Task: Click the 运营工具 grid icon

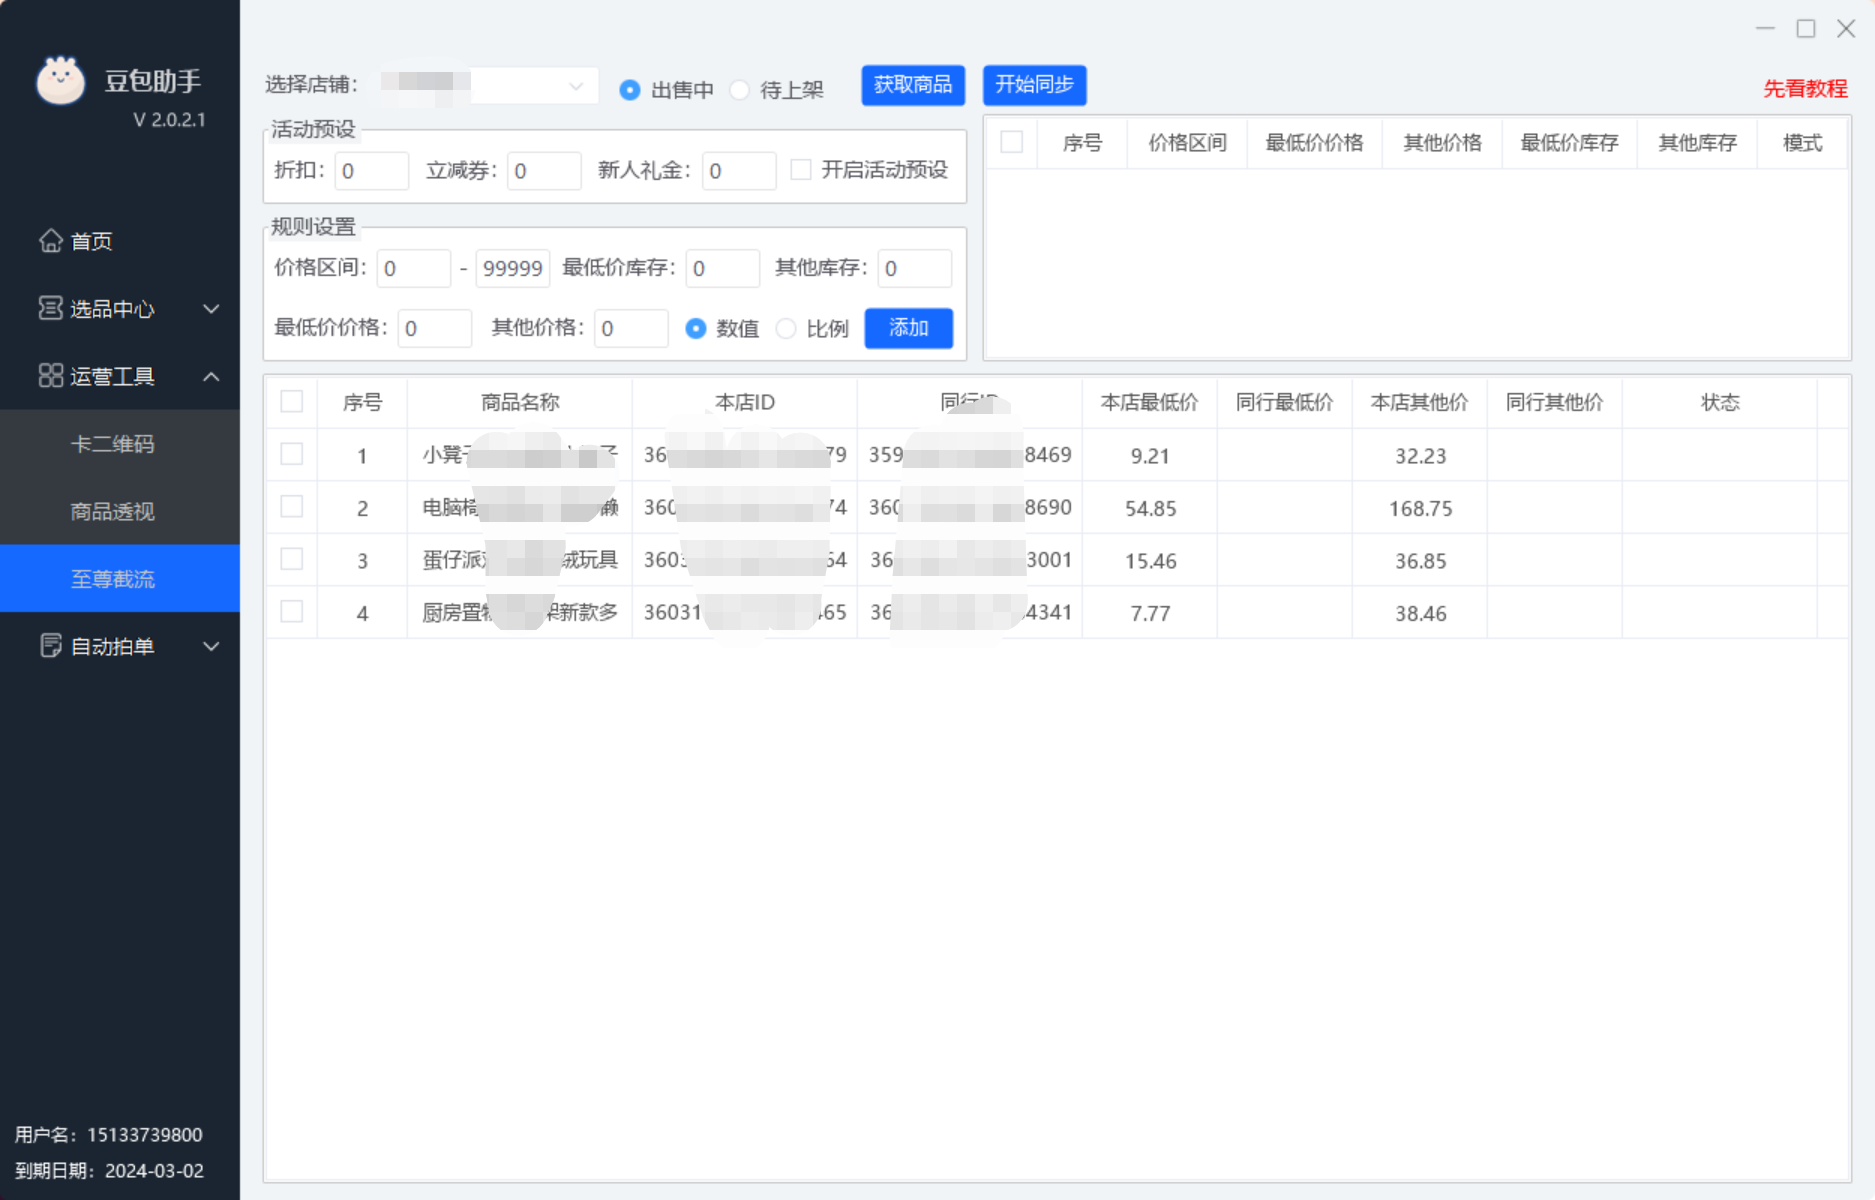Action: 50,376
